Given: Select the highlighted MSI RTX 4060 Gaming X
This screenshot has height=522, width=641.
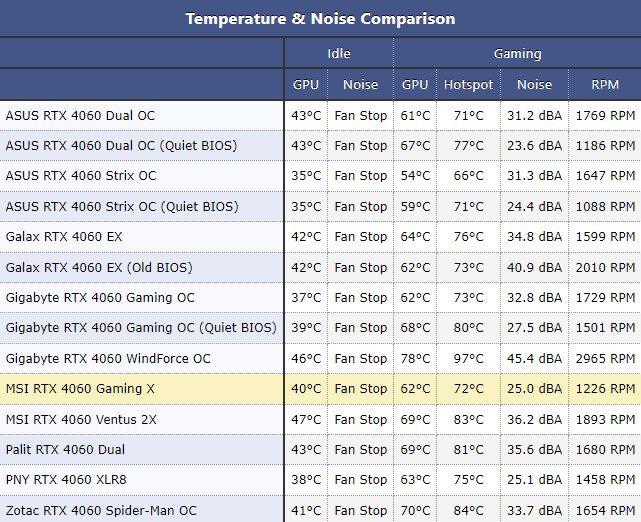Looking at the screenshot, I should [80, 389].
